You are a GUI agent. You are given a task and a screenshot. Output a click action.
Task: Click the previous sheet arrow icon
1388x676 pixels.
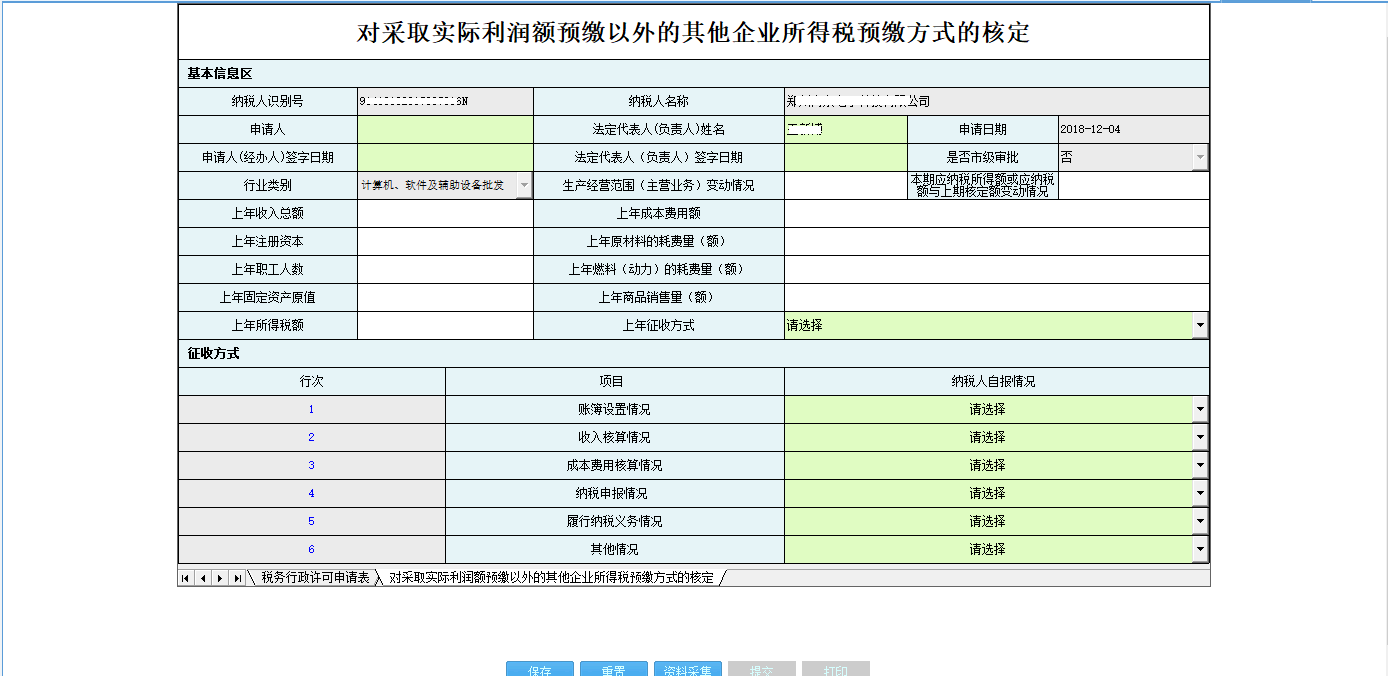point(202,577)
